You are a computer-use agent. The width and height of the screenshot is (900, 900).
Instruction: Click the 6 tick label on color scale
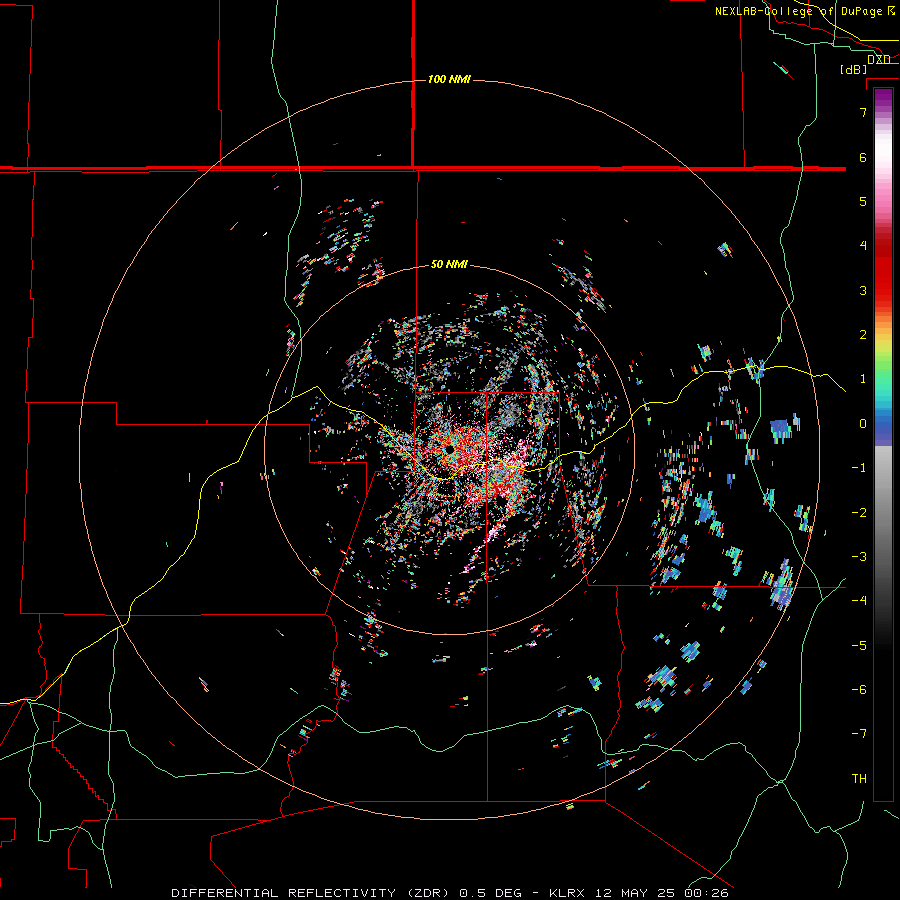pos(863,157)
